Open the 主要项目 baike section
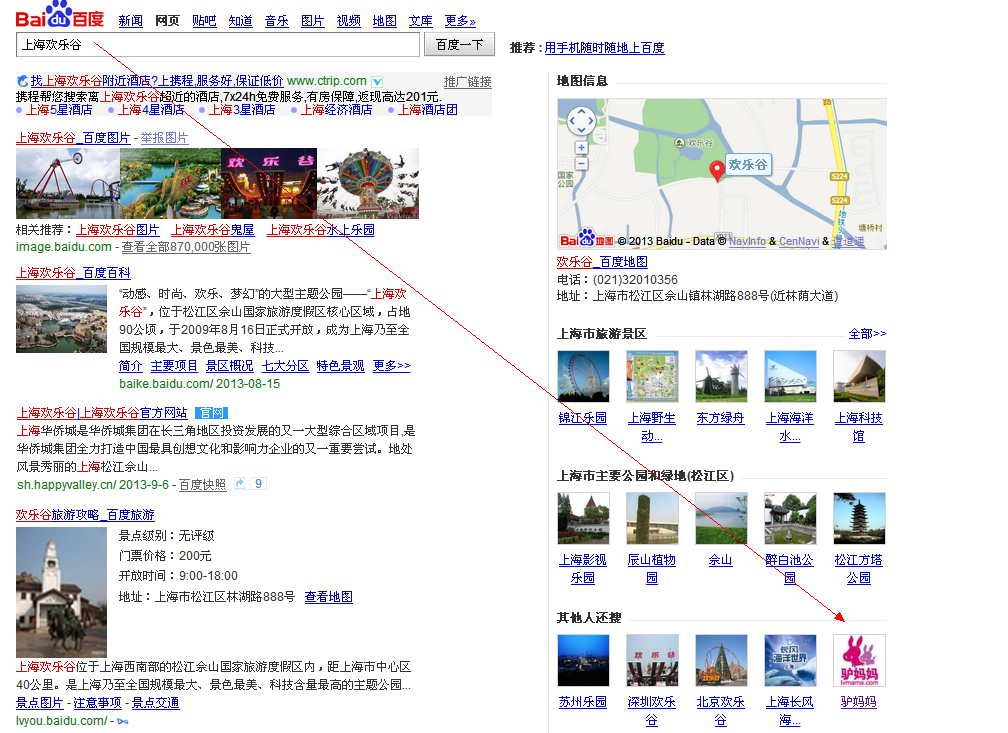Viewport: 1008px width, 733px height. [x=174, y=366]
